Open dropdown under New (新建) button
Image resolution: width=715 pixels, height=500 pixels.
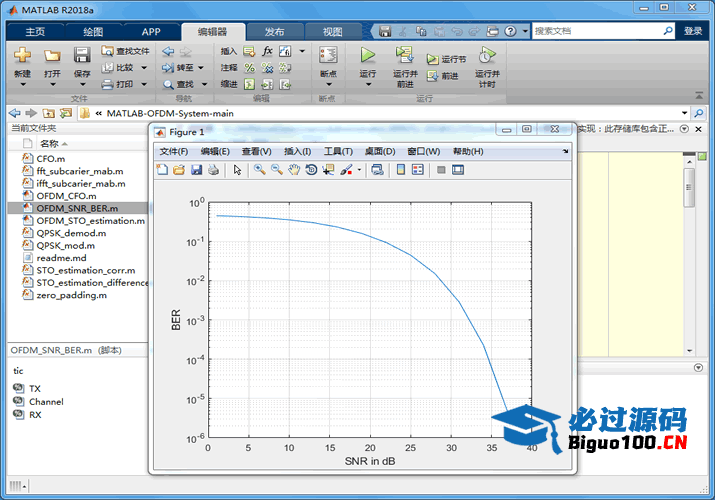coord(23,84)
